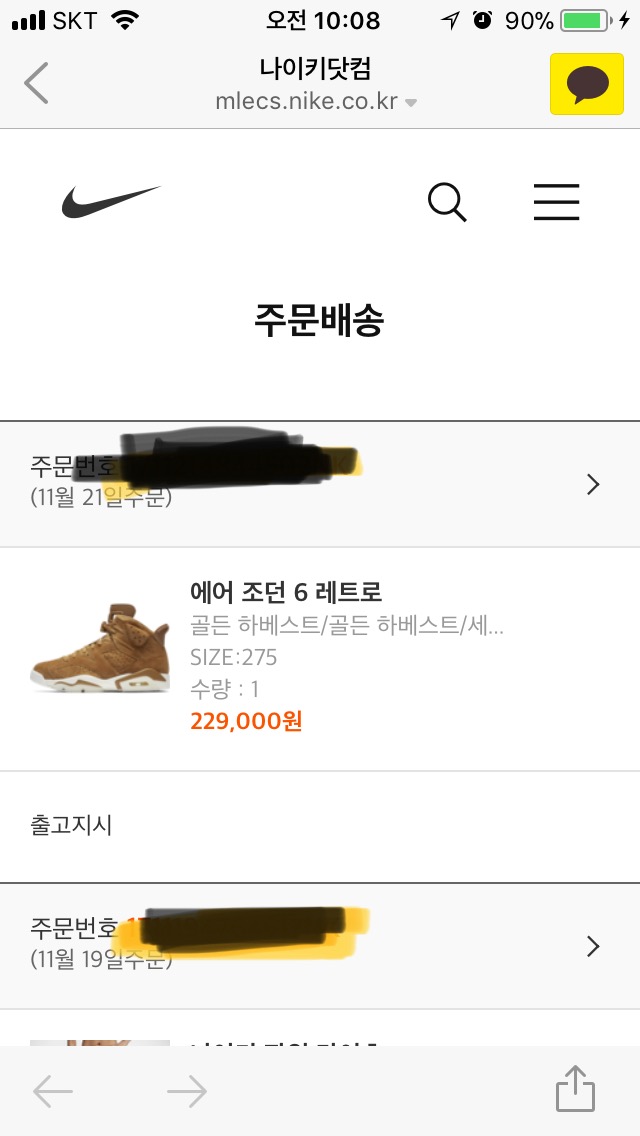
Task: Open the hamburger menu
Action: tap(556, 202)
